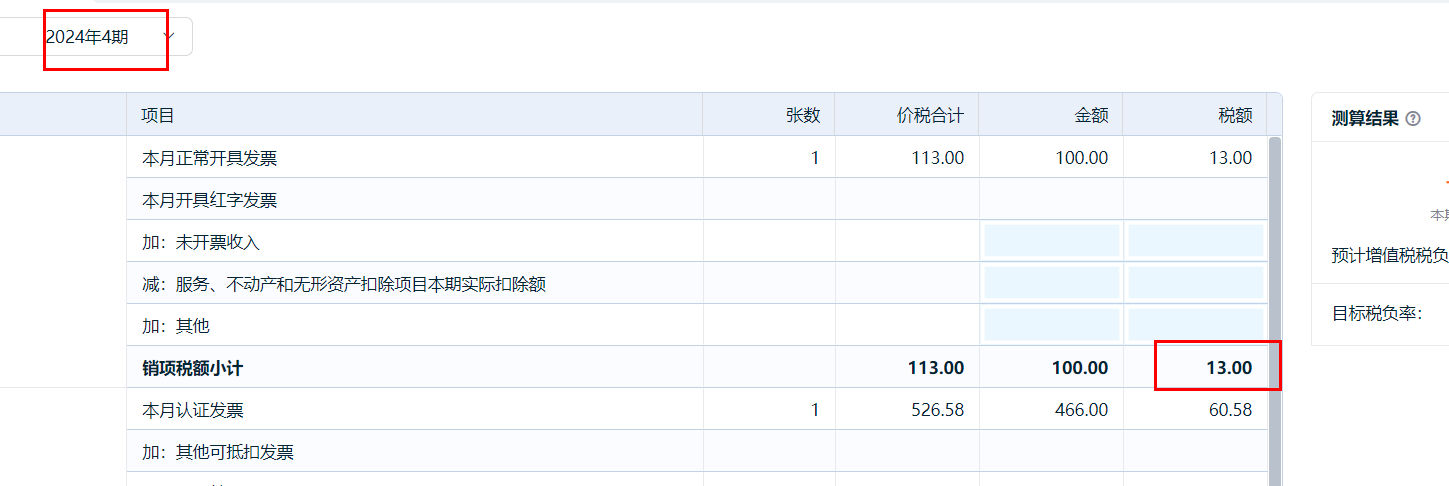Click the table's vertical scrollbar

coord(1274,300)
